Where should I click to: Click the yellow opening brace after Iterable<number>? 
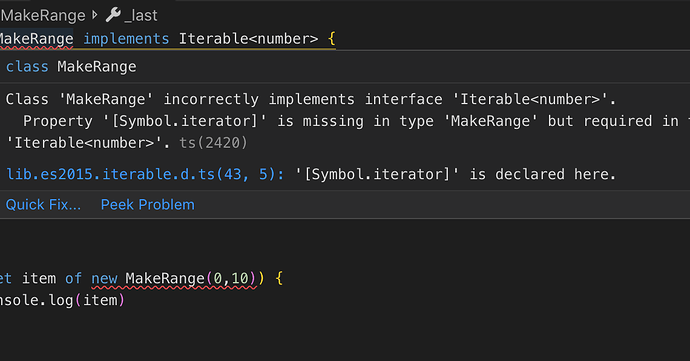332,39
